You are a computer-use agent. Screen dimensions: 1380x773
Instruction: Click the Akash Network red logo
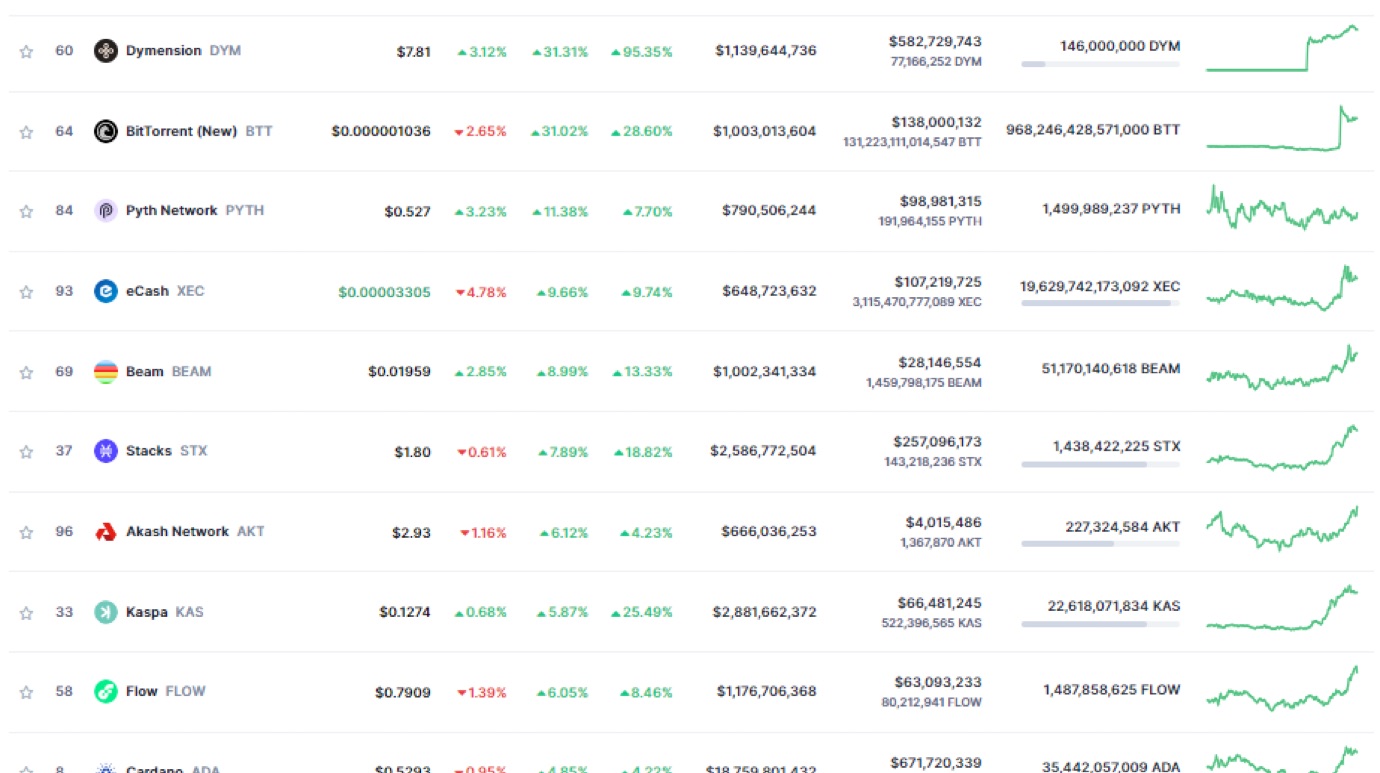click(106, 532)
